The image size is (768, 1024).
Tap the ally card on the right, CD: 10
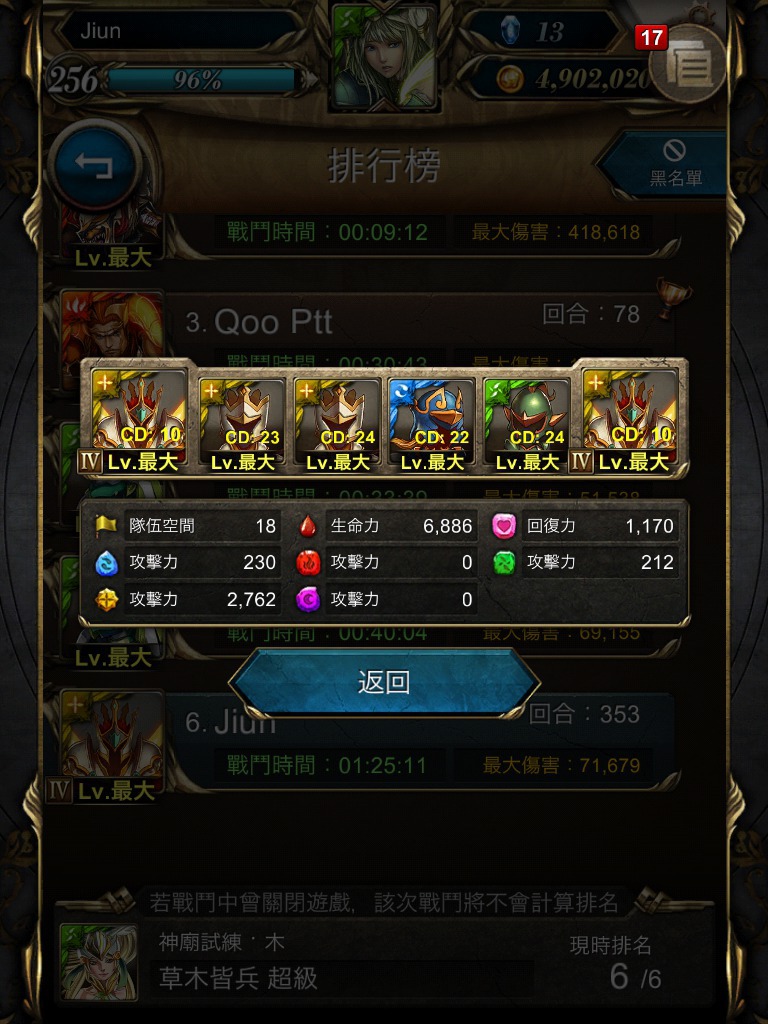click(x=630, y=421)
